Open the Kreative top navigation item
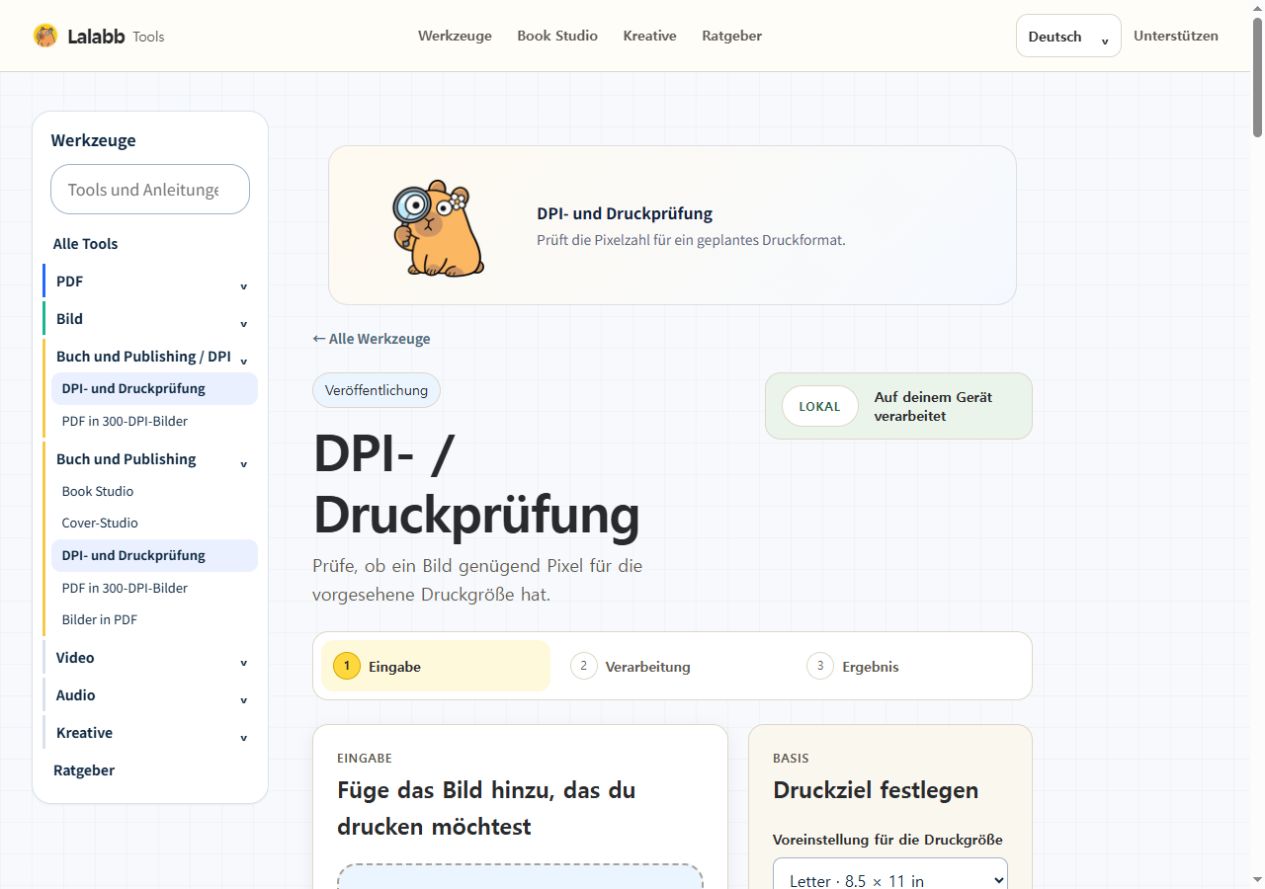Image resolution: width=1265 pixels, height=889 pixels. click(650, 36)
